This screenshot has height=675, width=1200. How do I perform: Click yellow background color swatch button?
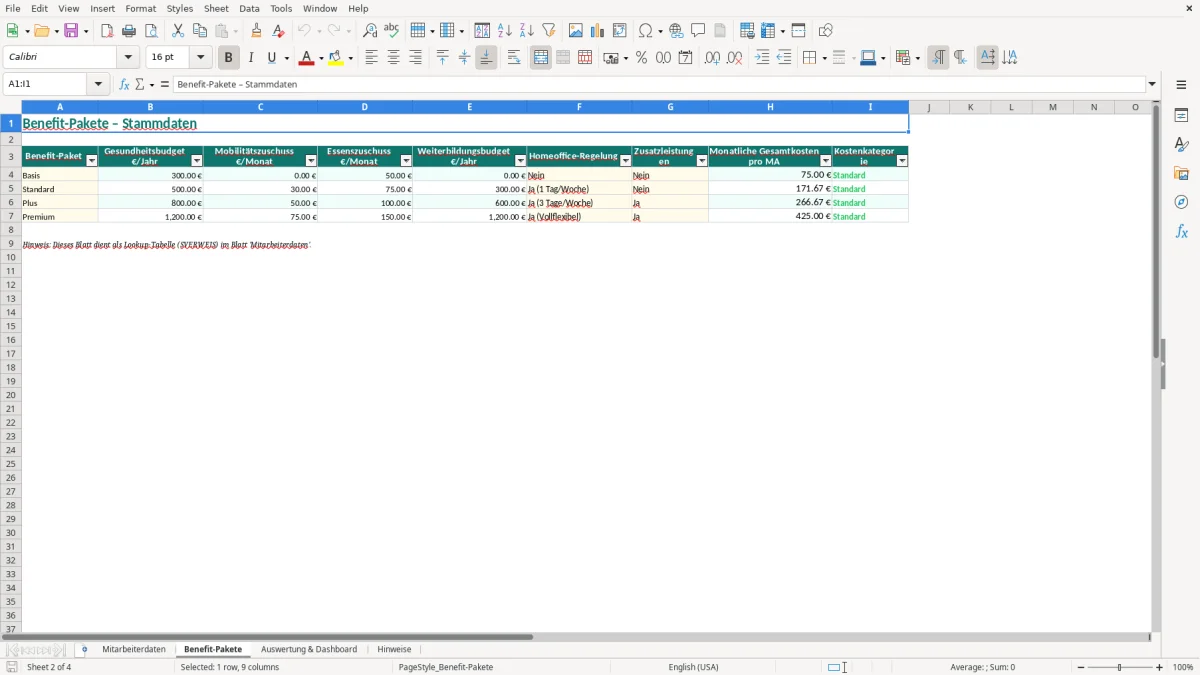point(336,58)
